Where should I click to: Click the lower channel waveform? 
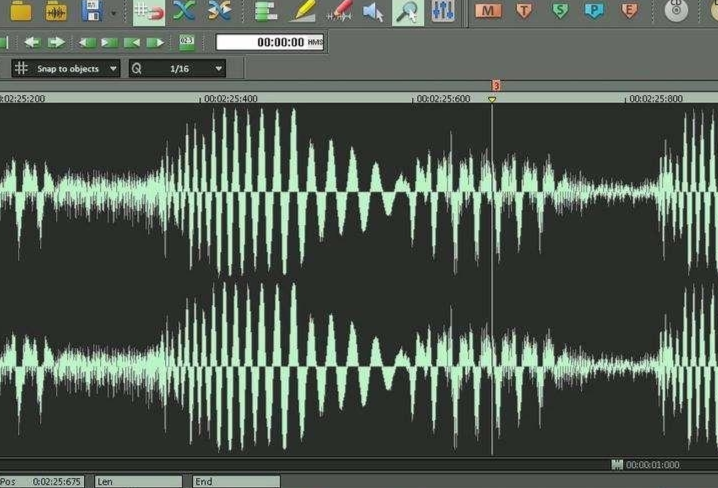click(x=359, y=366)
